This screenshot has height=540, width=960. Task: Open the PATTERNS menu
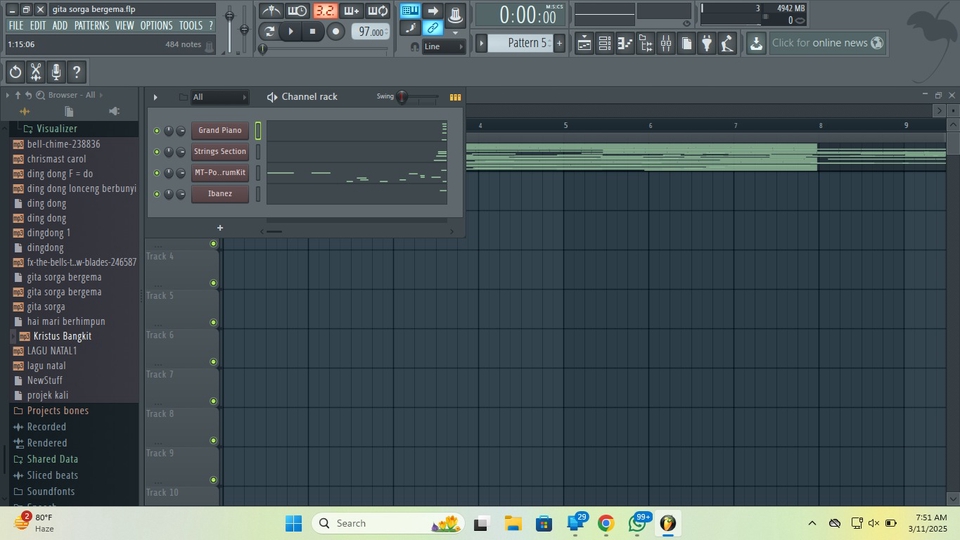pos(91,25)
